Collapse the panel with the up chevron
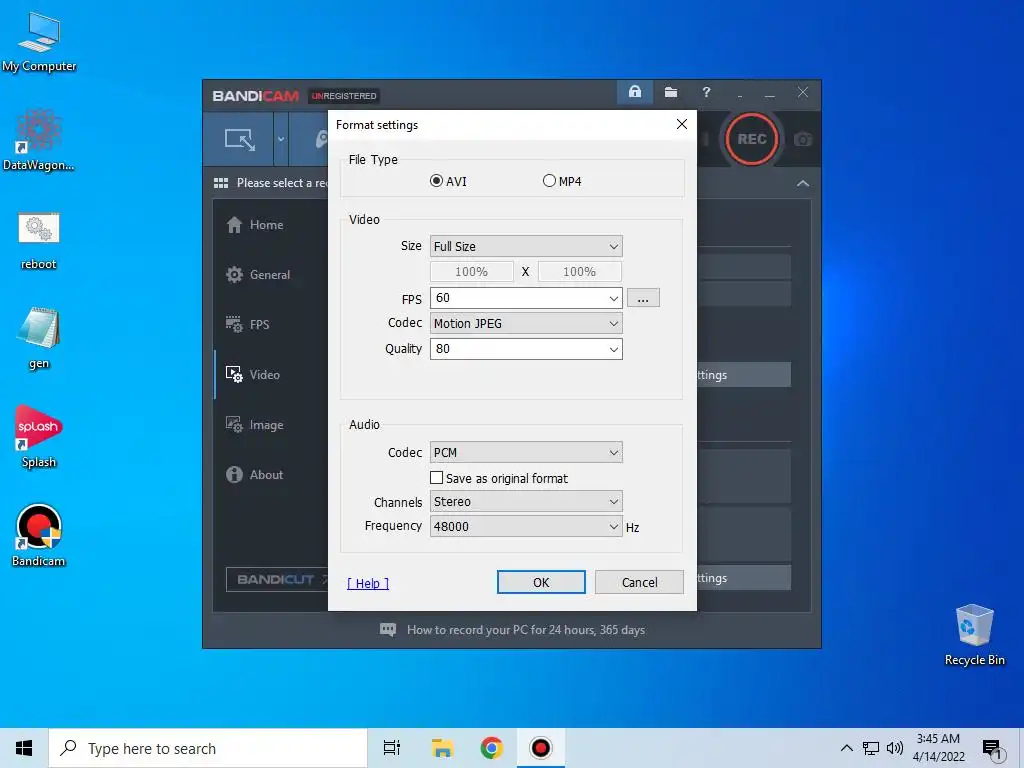The width and height of the screenshot is (1024, 768). coord(803,184)
